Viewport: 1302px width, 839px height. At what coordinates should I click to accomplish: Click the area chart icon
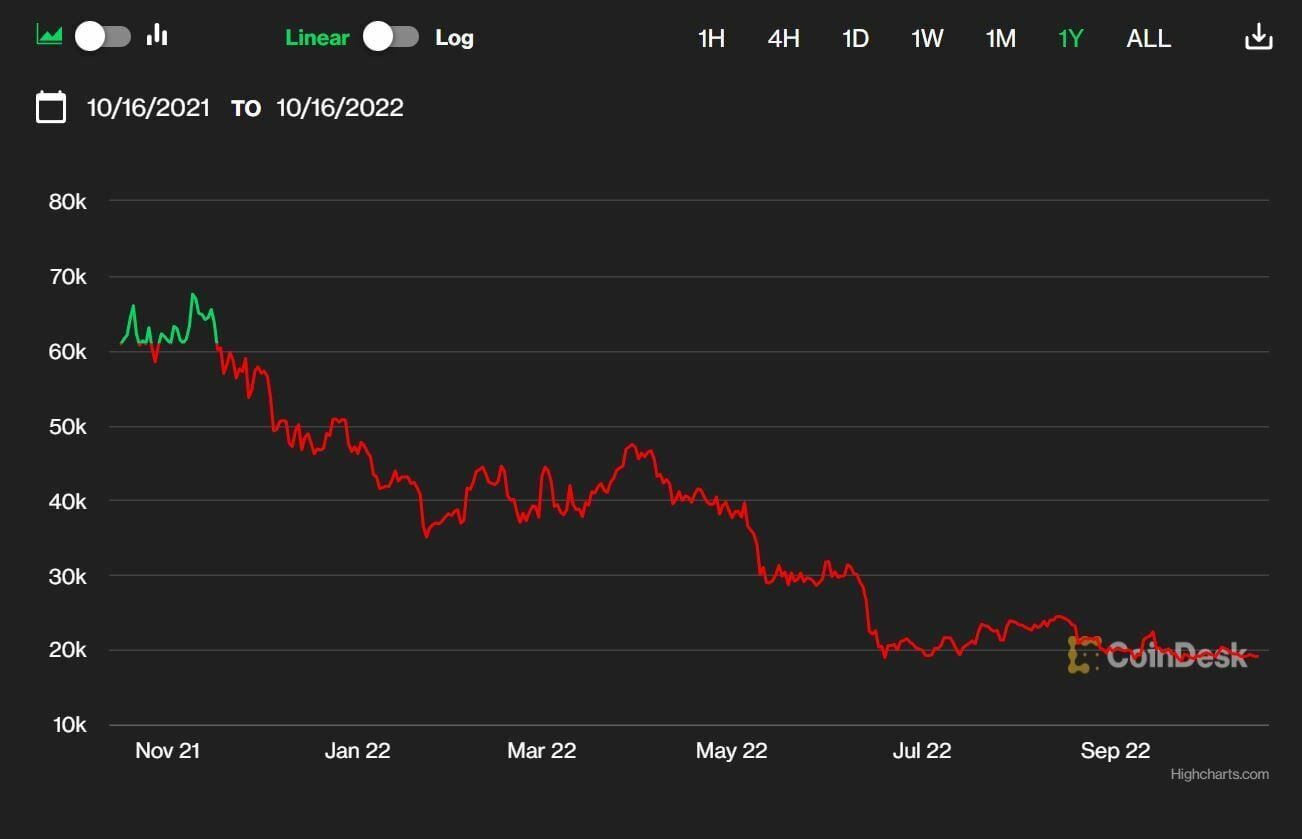pos(49,36)
